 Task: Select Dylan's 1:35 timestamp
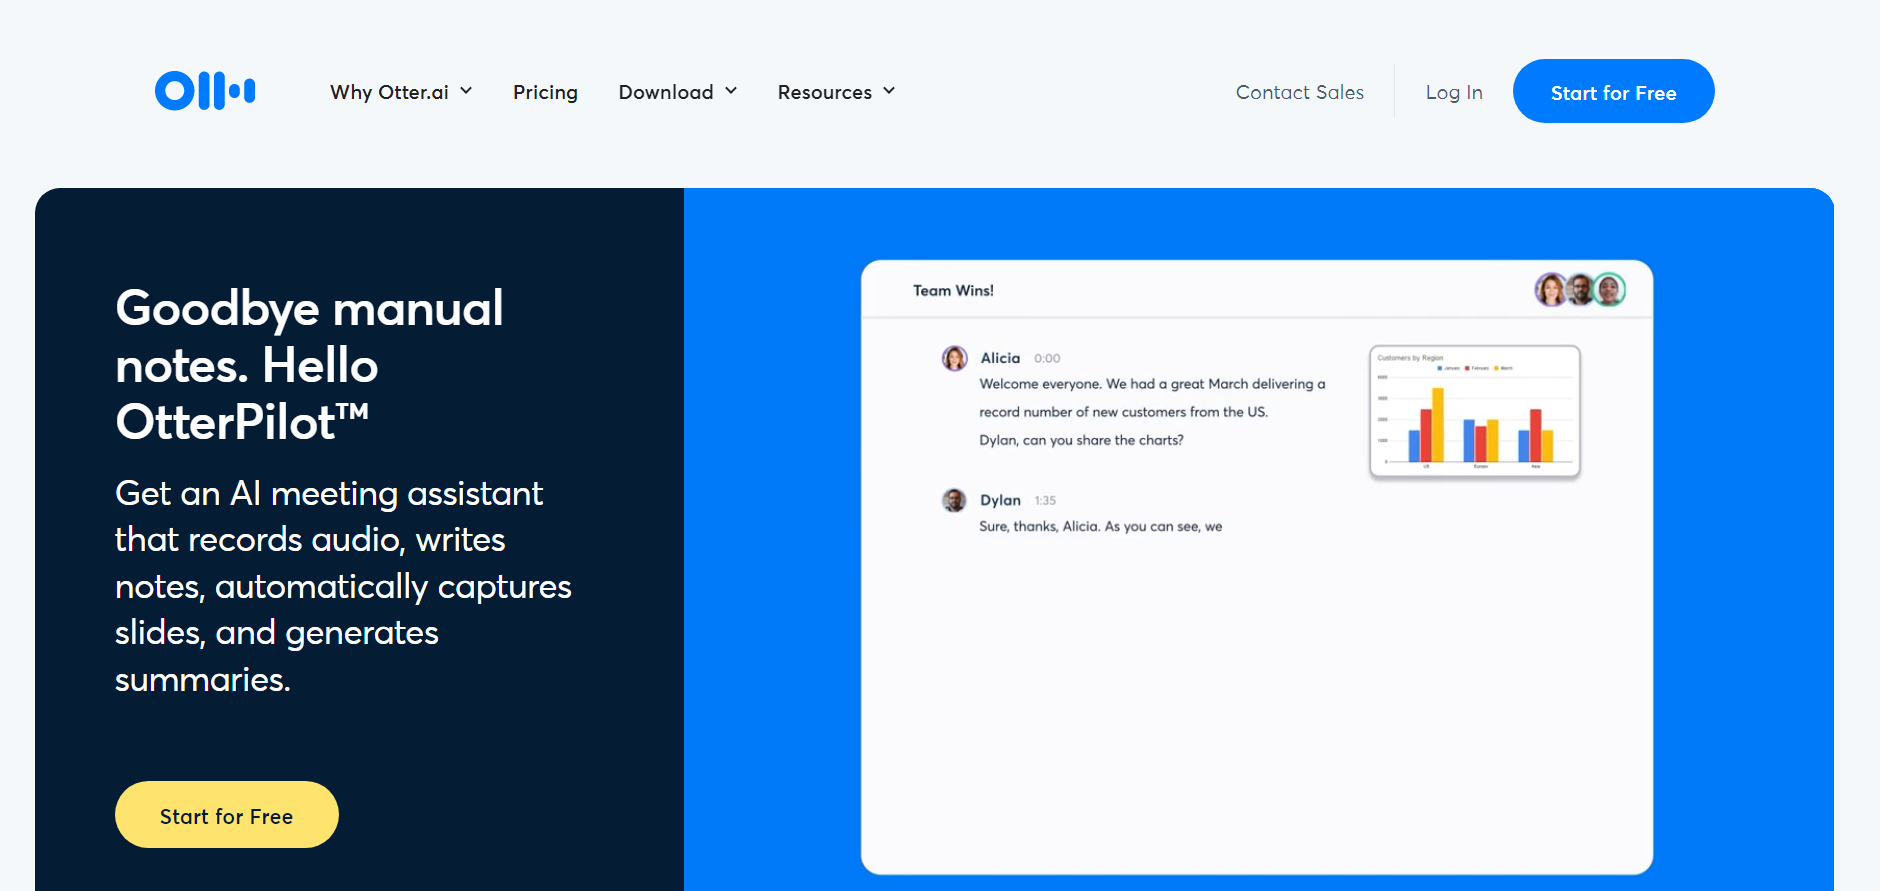click(1045, 500)
